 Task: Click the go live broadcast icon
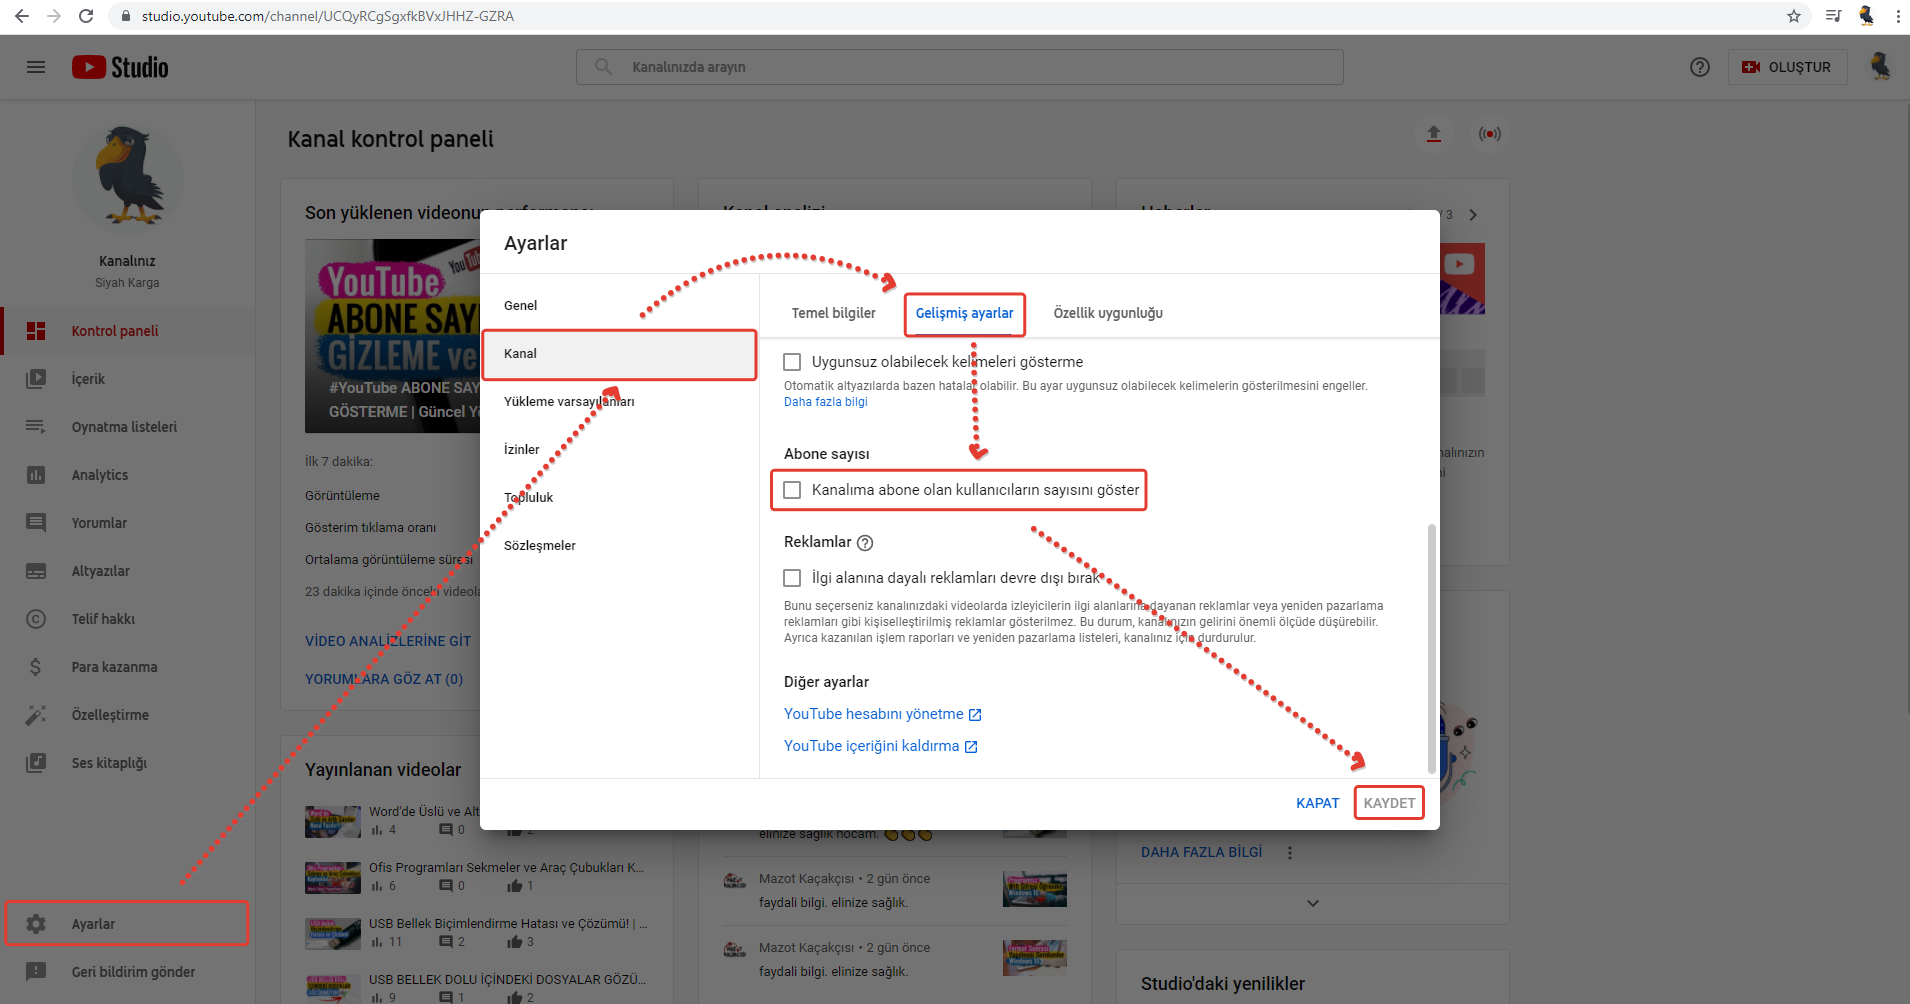coord(1490,134)
